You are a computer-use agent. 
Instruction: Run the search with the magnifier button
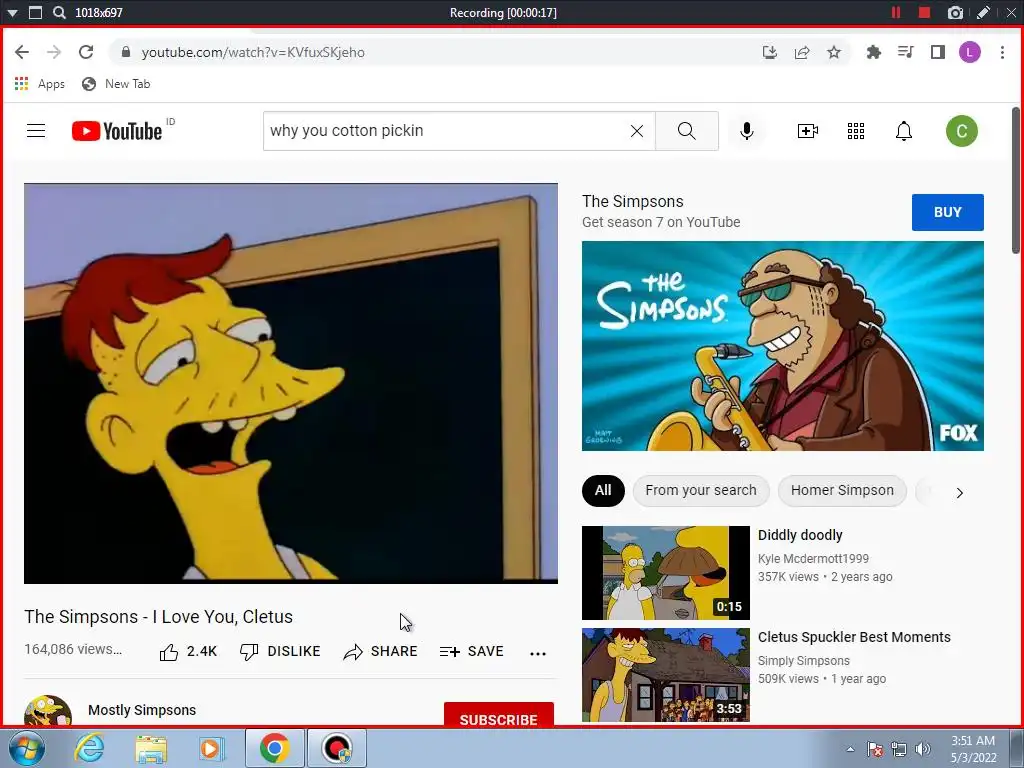(x=686, y=131)
